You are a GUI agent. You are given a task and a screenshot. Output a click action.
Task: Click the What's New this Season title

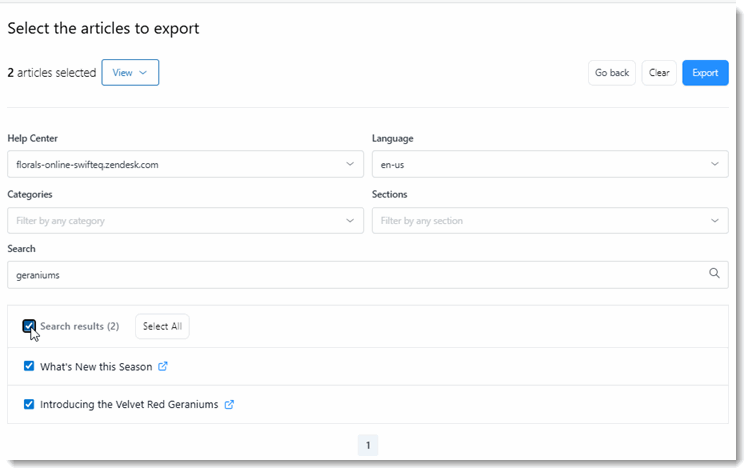coord(96,367)
